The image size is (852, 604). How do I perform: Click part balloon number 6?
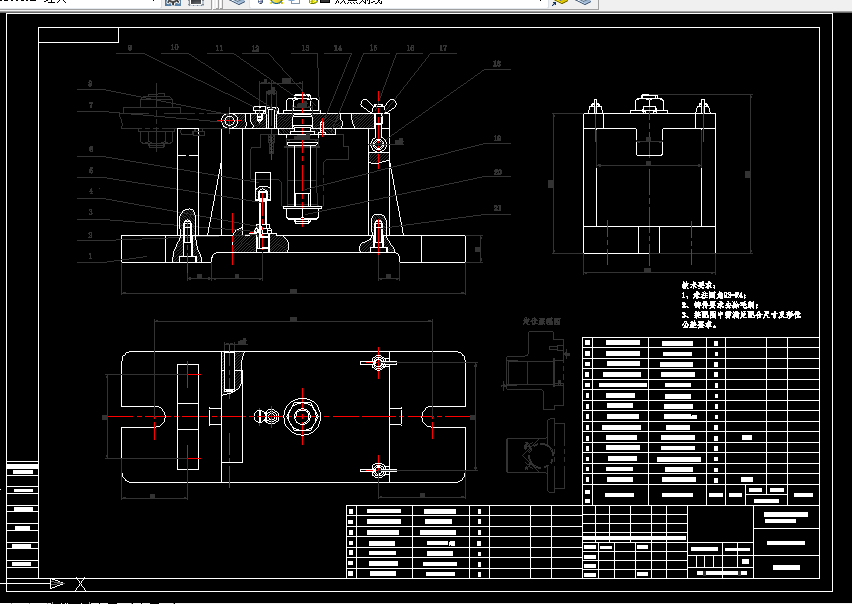[91, 149]
